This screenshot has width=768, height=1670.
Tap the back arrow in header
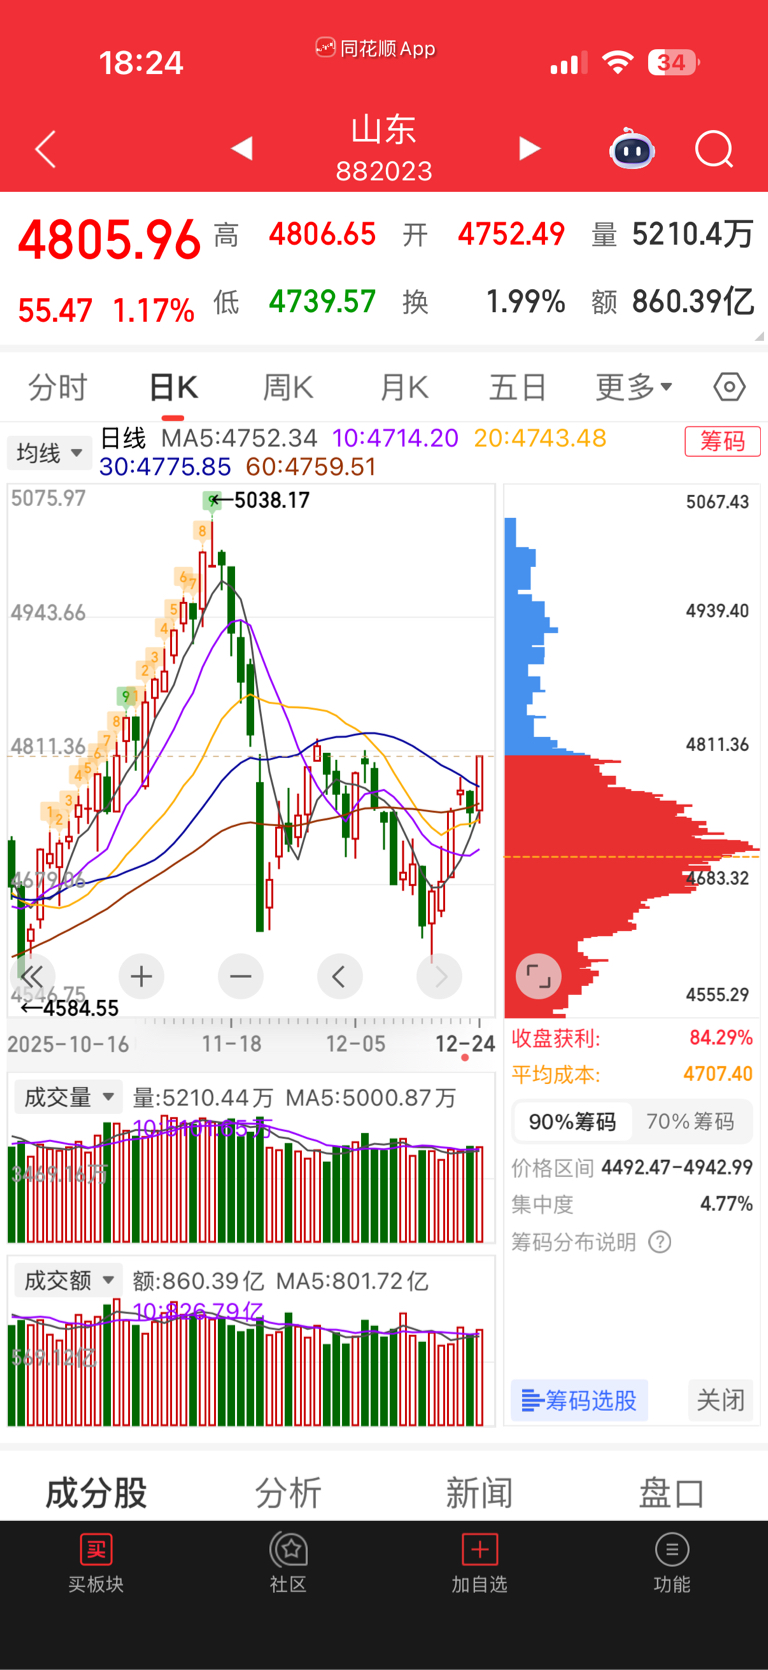[x=45, y=150]
